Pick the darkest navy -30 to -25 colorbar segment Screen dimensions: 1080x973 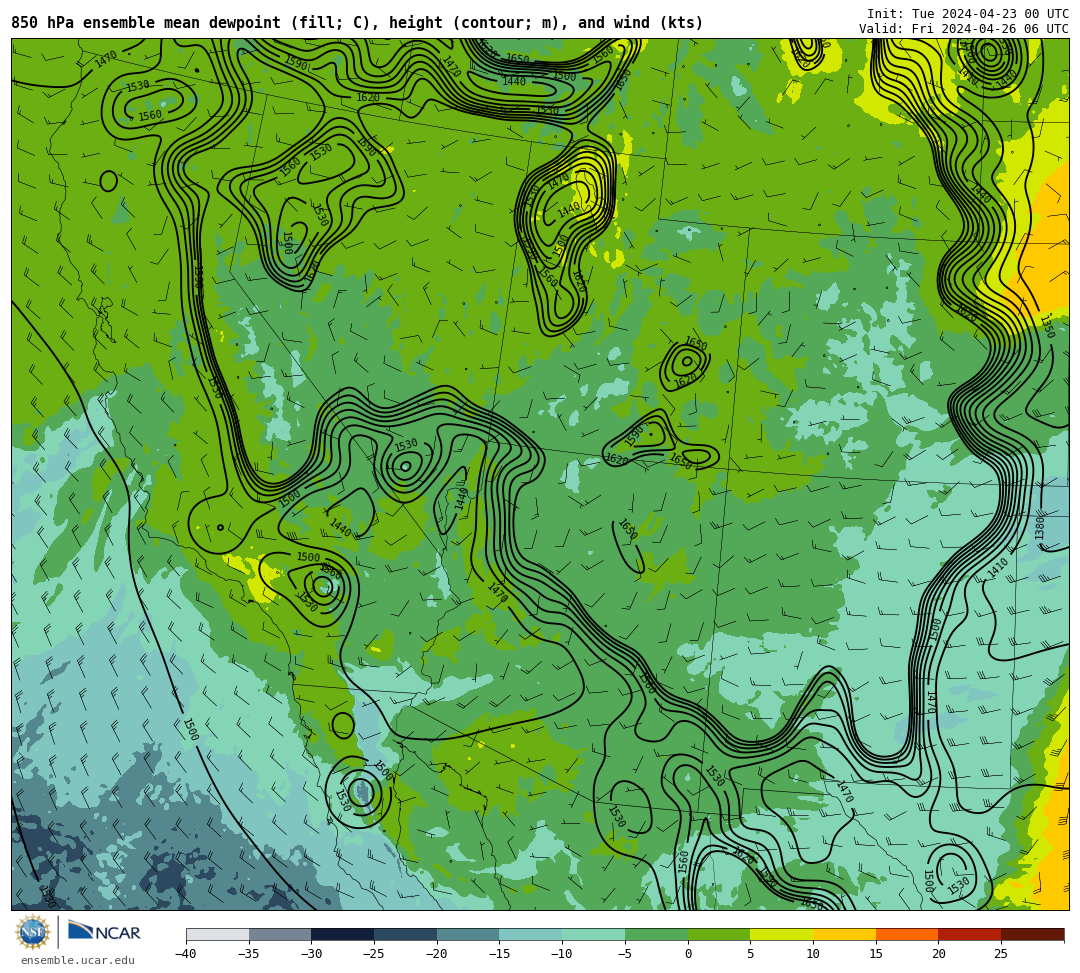343,934
